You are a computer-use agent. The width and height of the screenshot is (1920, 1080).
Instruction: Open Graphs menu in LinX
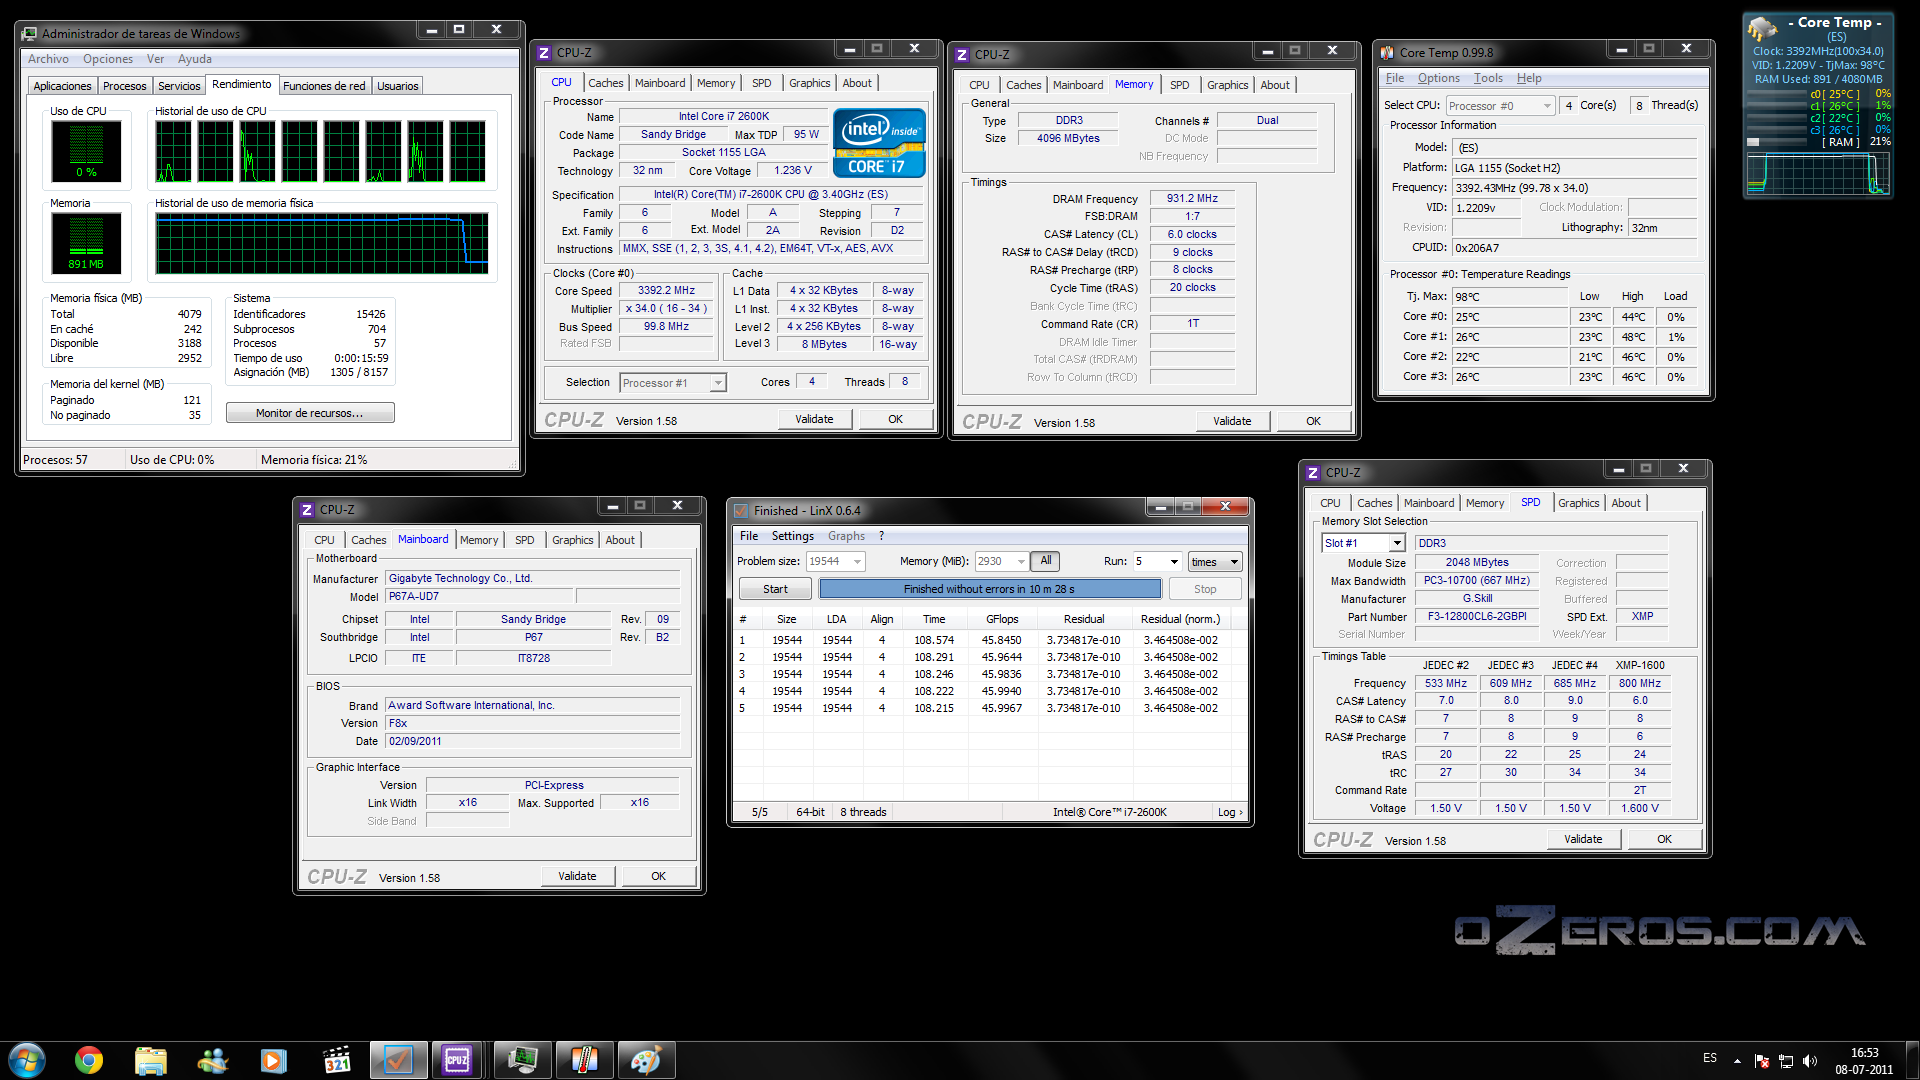(846, 536)
